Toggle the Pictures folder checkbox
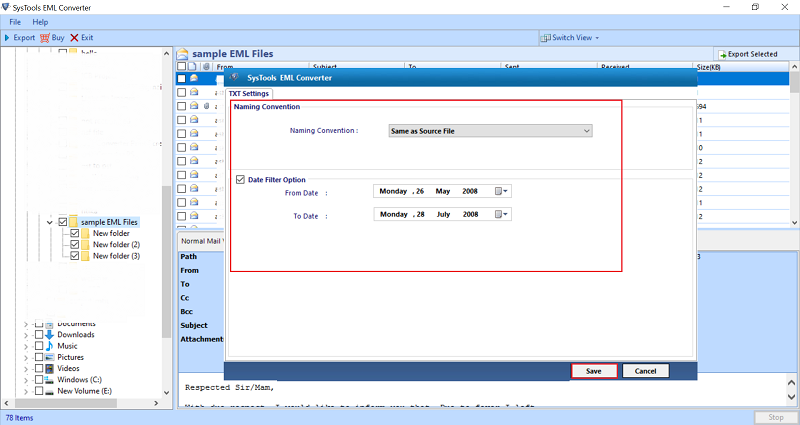 [39, 358]
